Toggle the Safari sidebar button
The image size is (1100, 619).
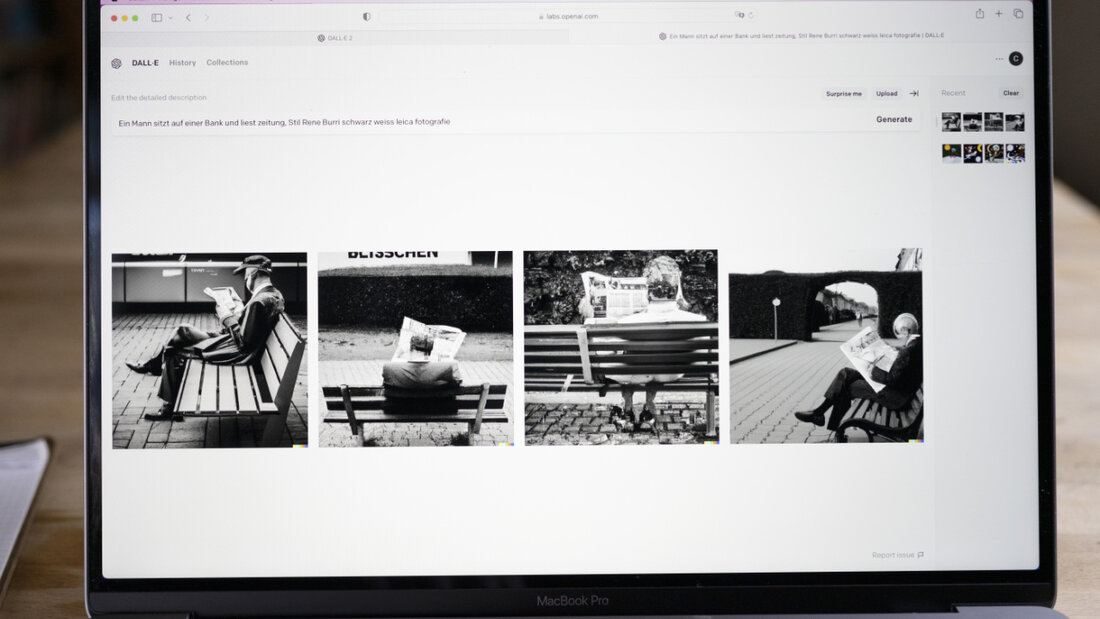coord(157,18)
